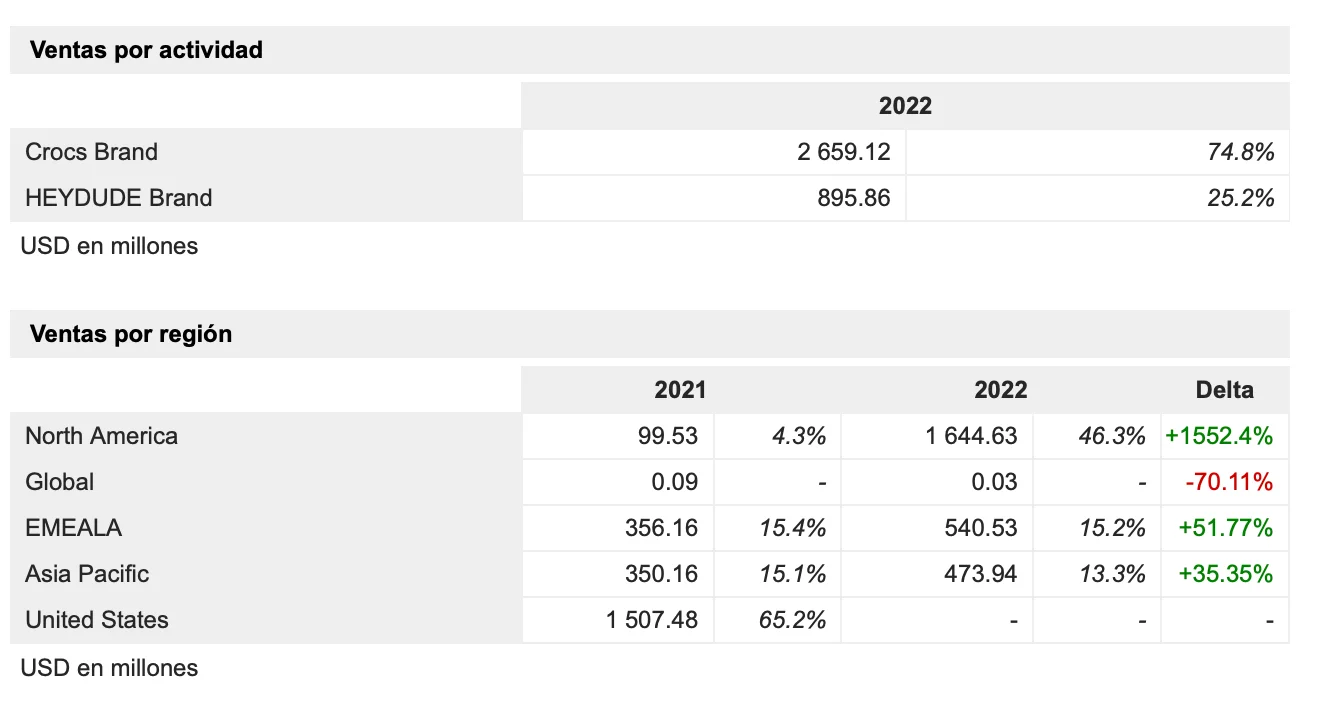The width and height of the screenshot is (1332, 712).
Task: Click the HEYDUDE Brand 25.2% share cell
Action: click(1240, 198)
